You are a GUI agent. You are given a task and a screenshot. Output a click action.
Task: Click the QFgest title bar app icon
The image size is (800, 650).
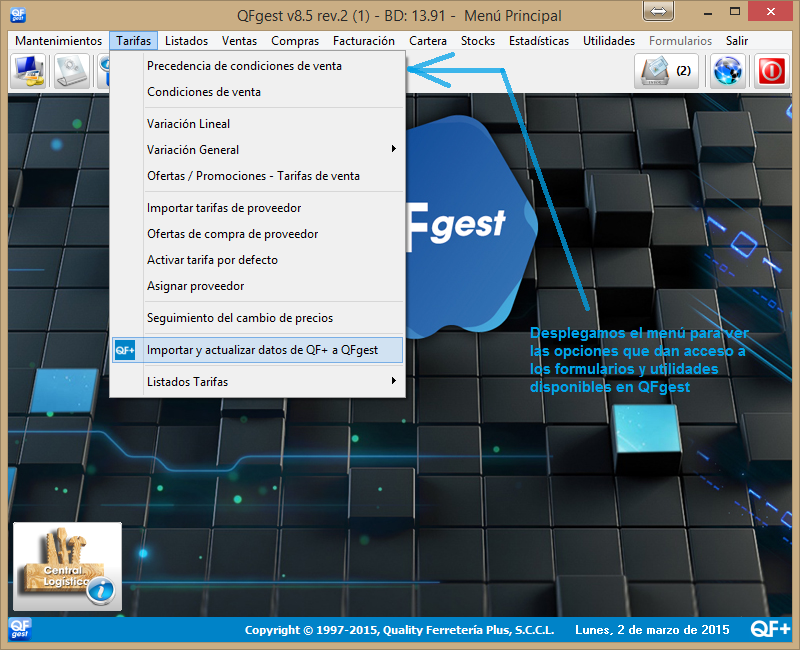click(x=18, y=15)
